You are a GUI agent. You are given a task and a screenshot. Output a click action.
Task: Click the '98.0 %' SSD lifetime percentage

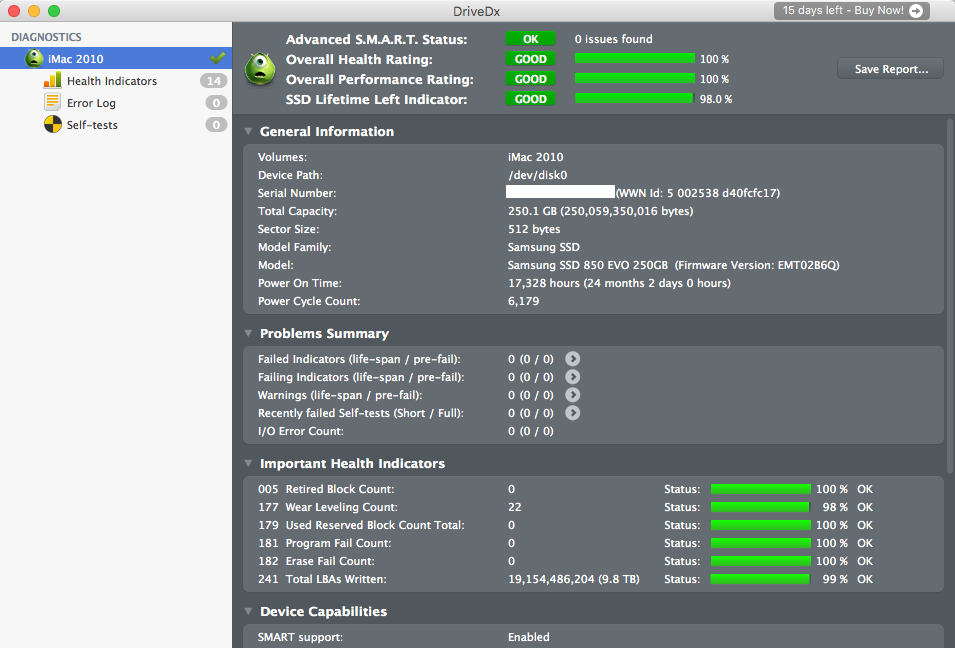(716, 99)
